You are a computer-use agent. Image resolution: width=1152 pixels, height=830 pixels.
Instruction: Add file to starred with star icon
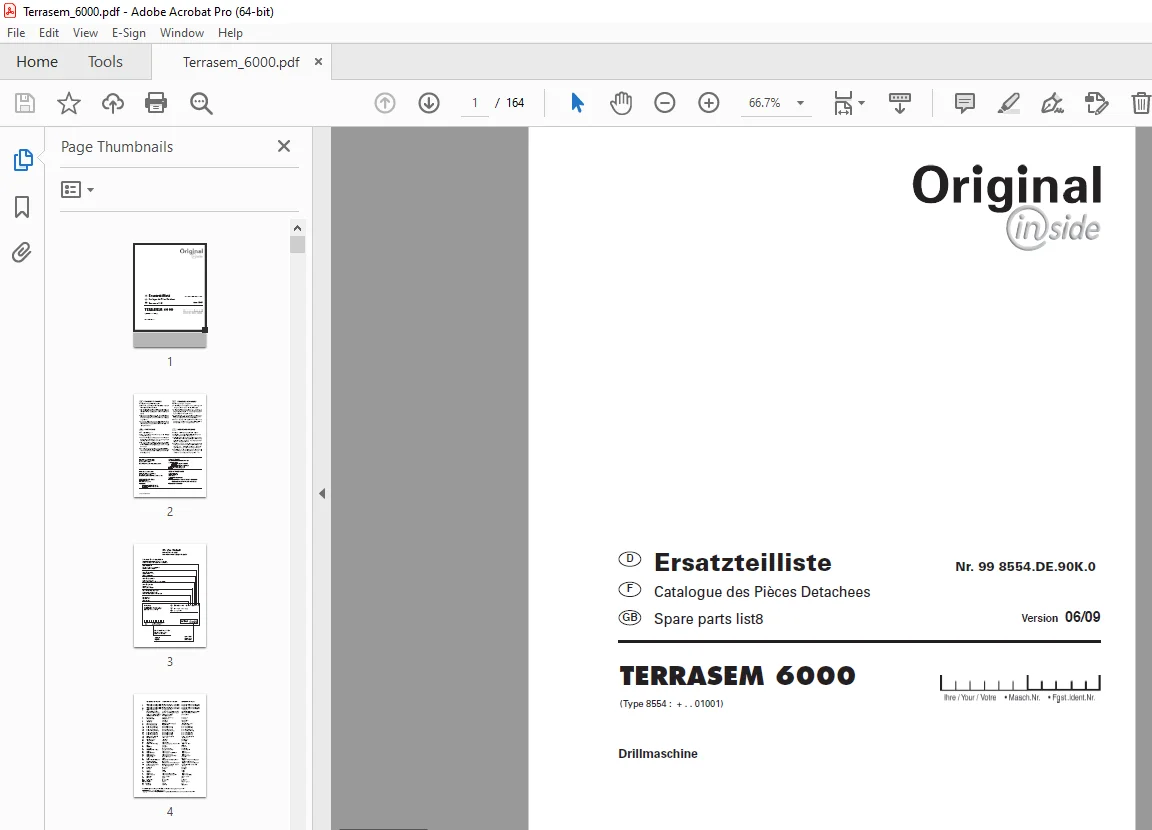[69, 103]
